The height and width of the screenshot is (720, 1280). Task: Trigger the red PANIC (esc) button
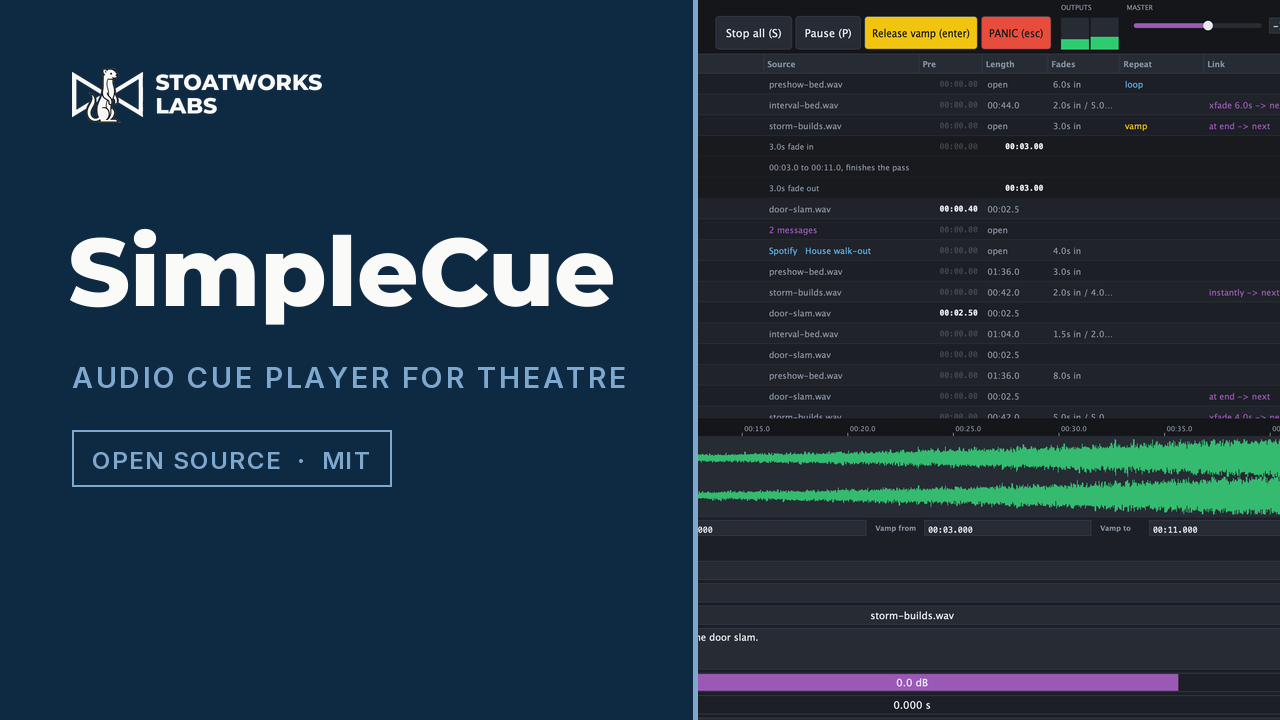[x=1016, y=33]
